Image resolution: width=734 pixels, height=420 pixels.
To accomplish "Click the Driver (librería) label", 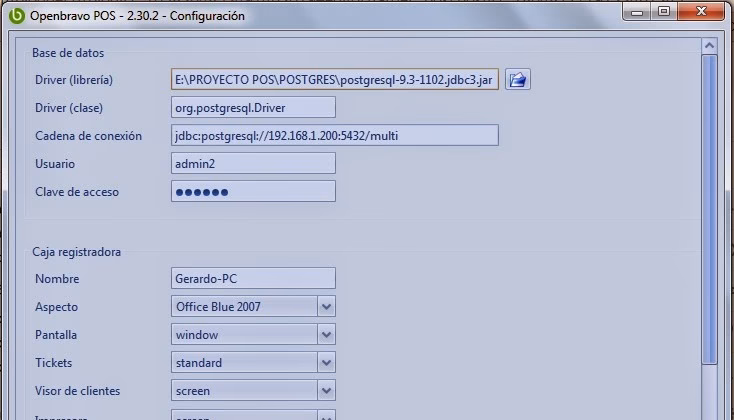I will [74, 80].
